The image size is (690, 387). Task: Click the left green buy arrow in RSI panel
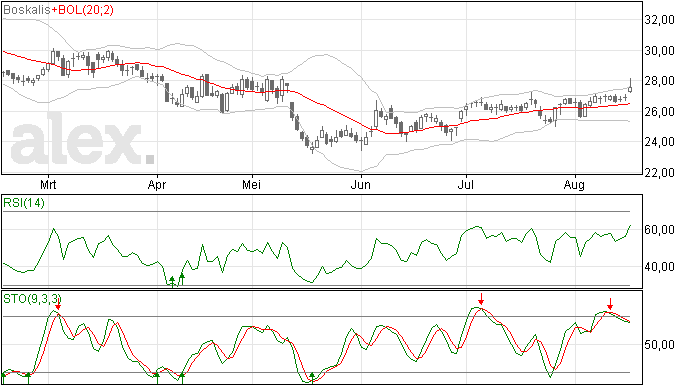click(x=172, y=281)
